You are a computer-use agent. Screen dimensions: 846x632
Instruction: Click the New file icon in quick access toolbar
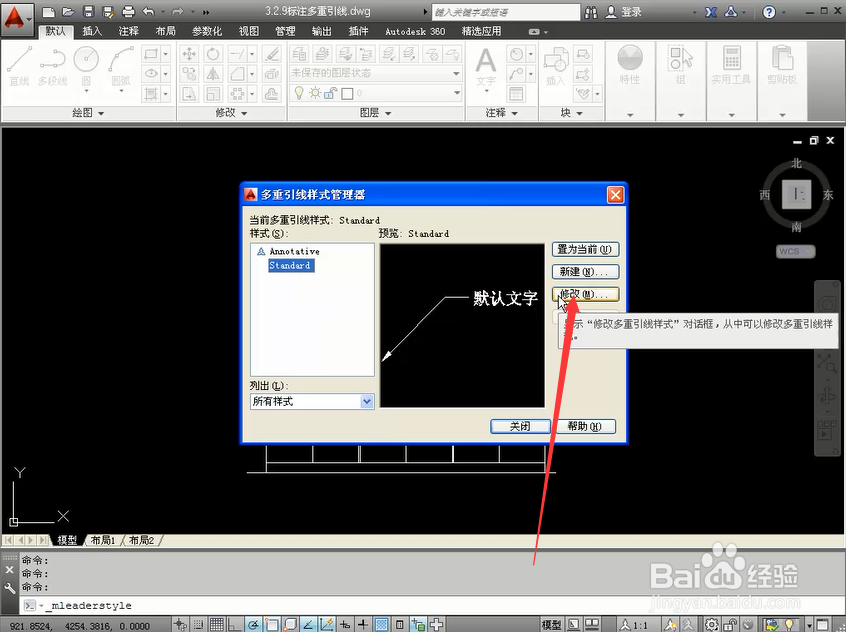point(48,11)
